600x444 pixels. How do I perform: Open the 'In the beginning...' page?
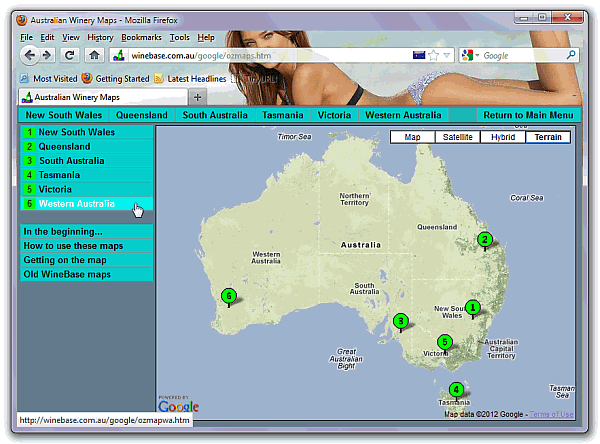(86, 232)
